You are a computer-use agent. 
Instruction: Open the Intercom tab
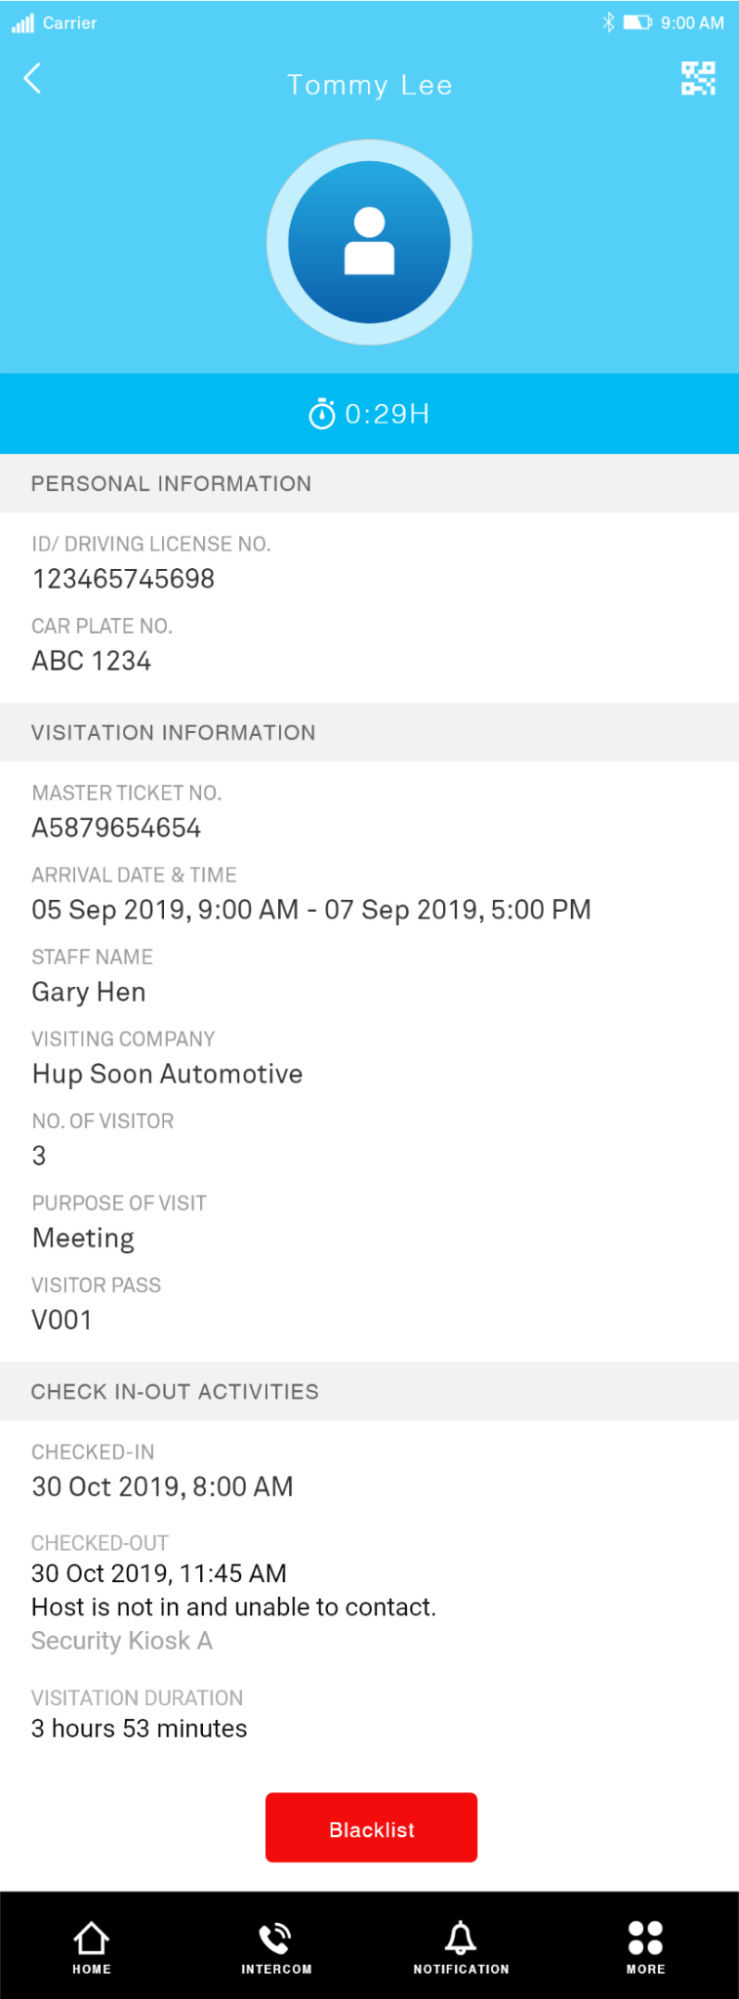[276, 1946]
